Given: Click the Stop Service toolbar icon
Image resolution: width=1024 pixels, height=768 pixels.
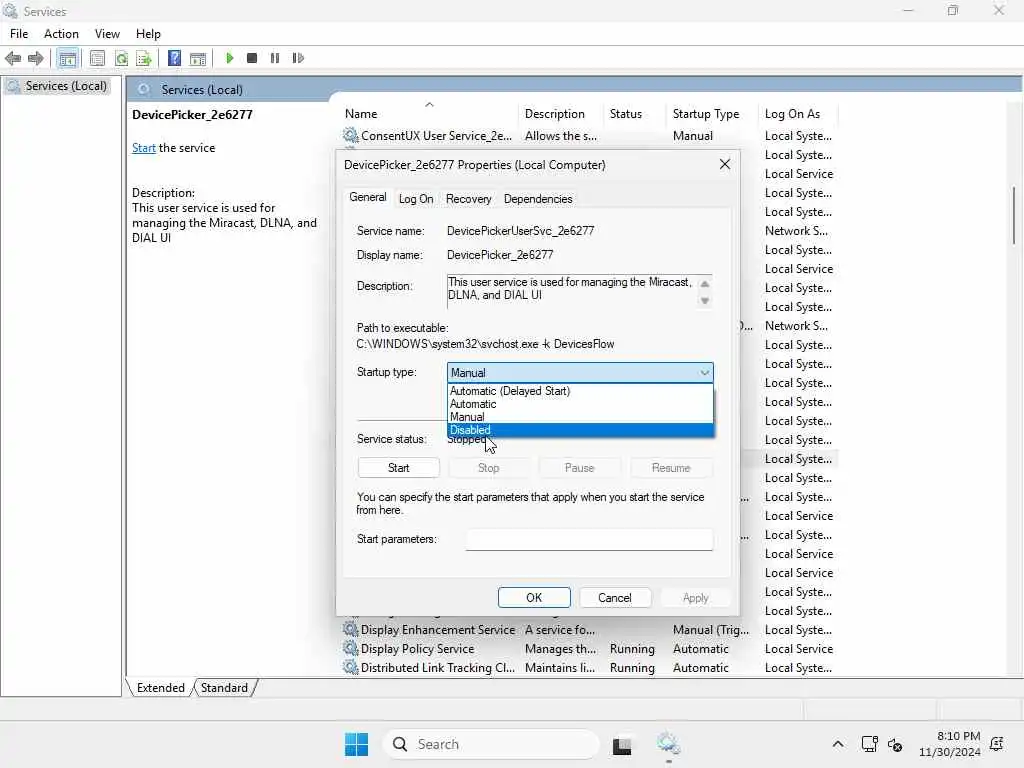Looking at the screenshot, I should point(252,58).
